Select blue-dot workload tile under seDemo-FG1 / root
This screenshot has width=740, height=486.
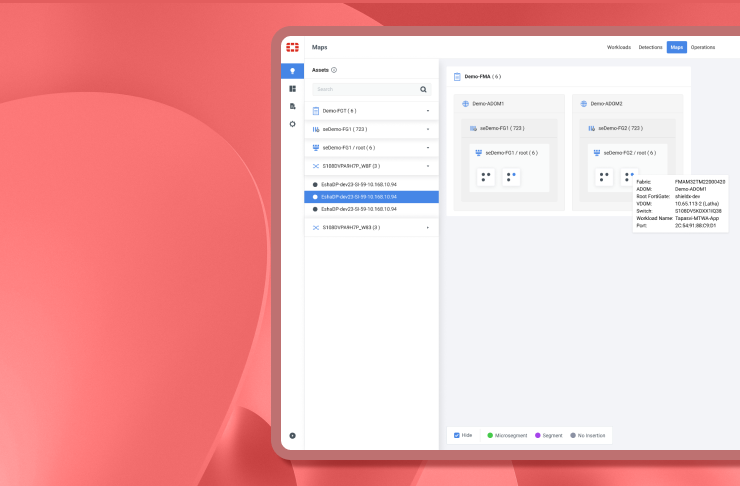(511, 177)
